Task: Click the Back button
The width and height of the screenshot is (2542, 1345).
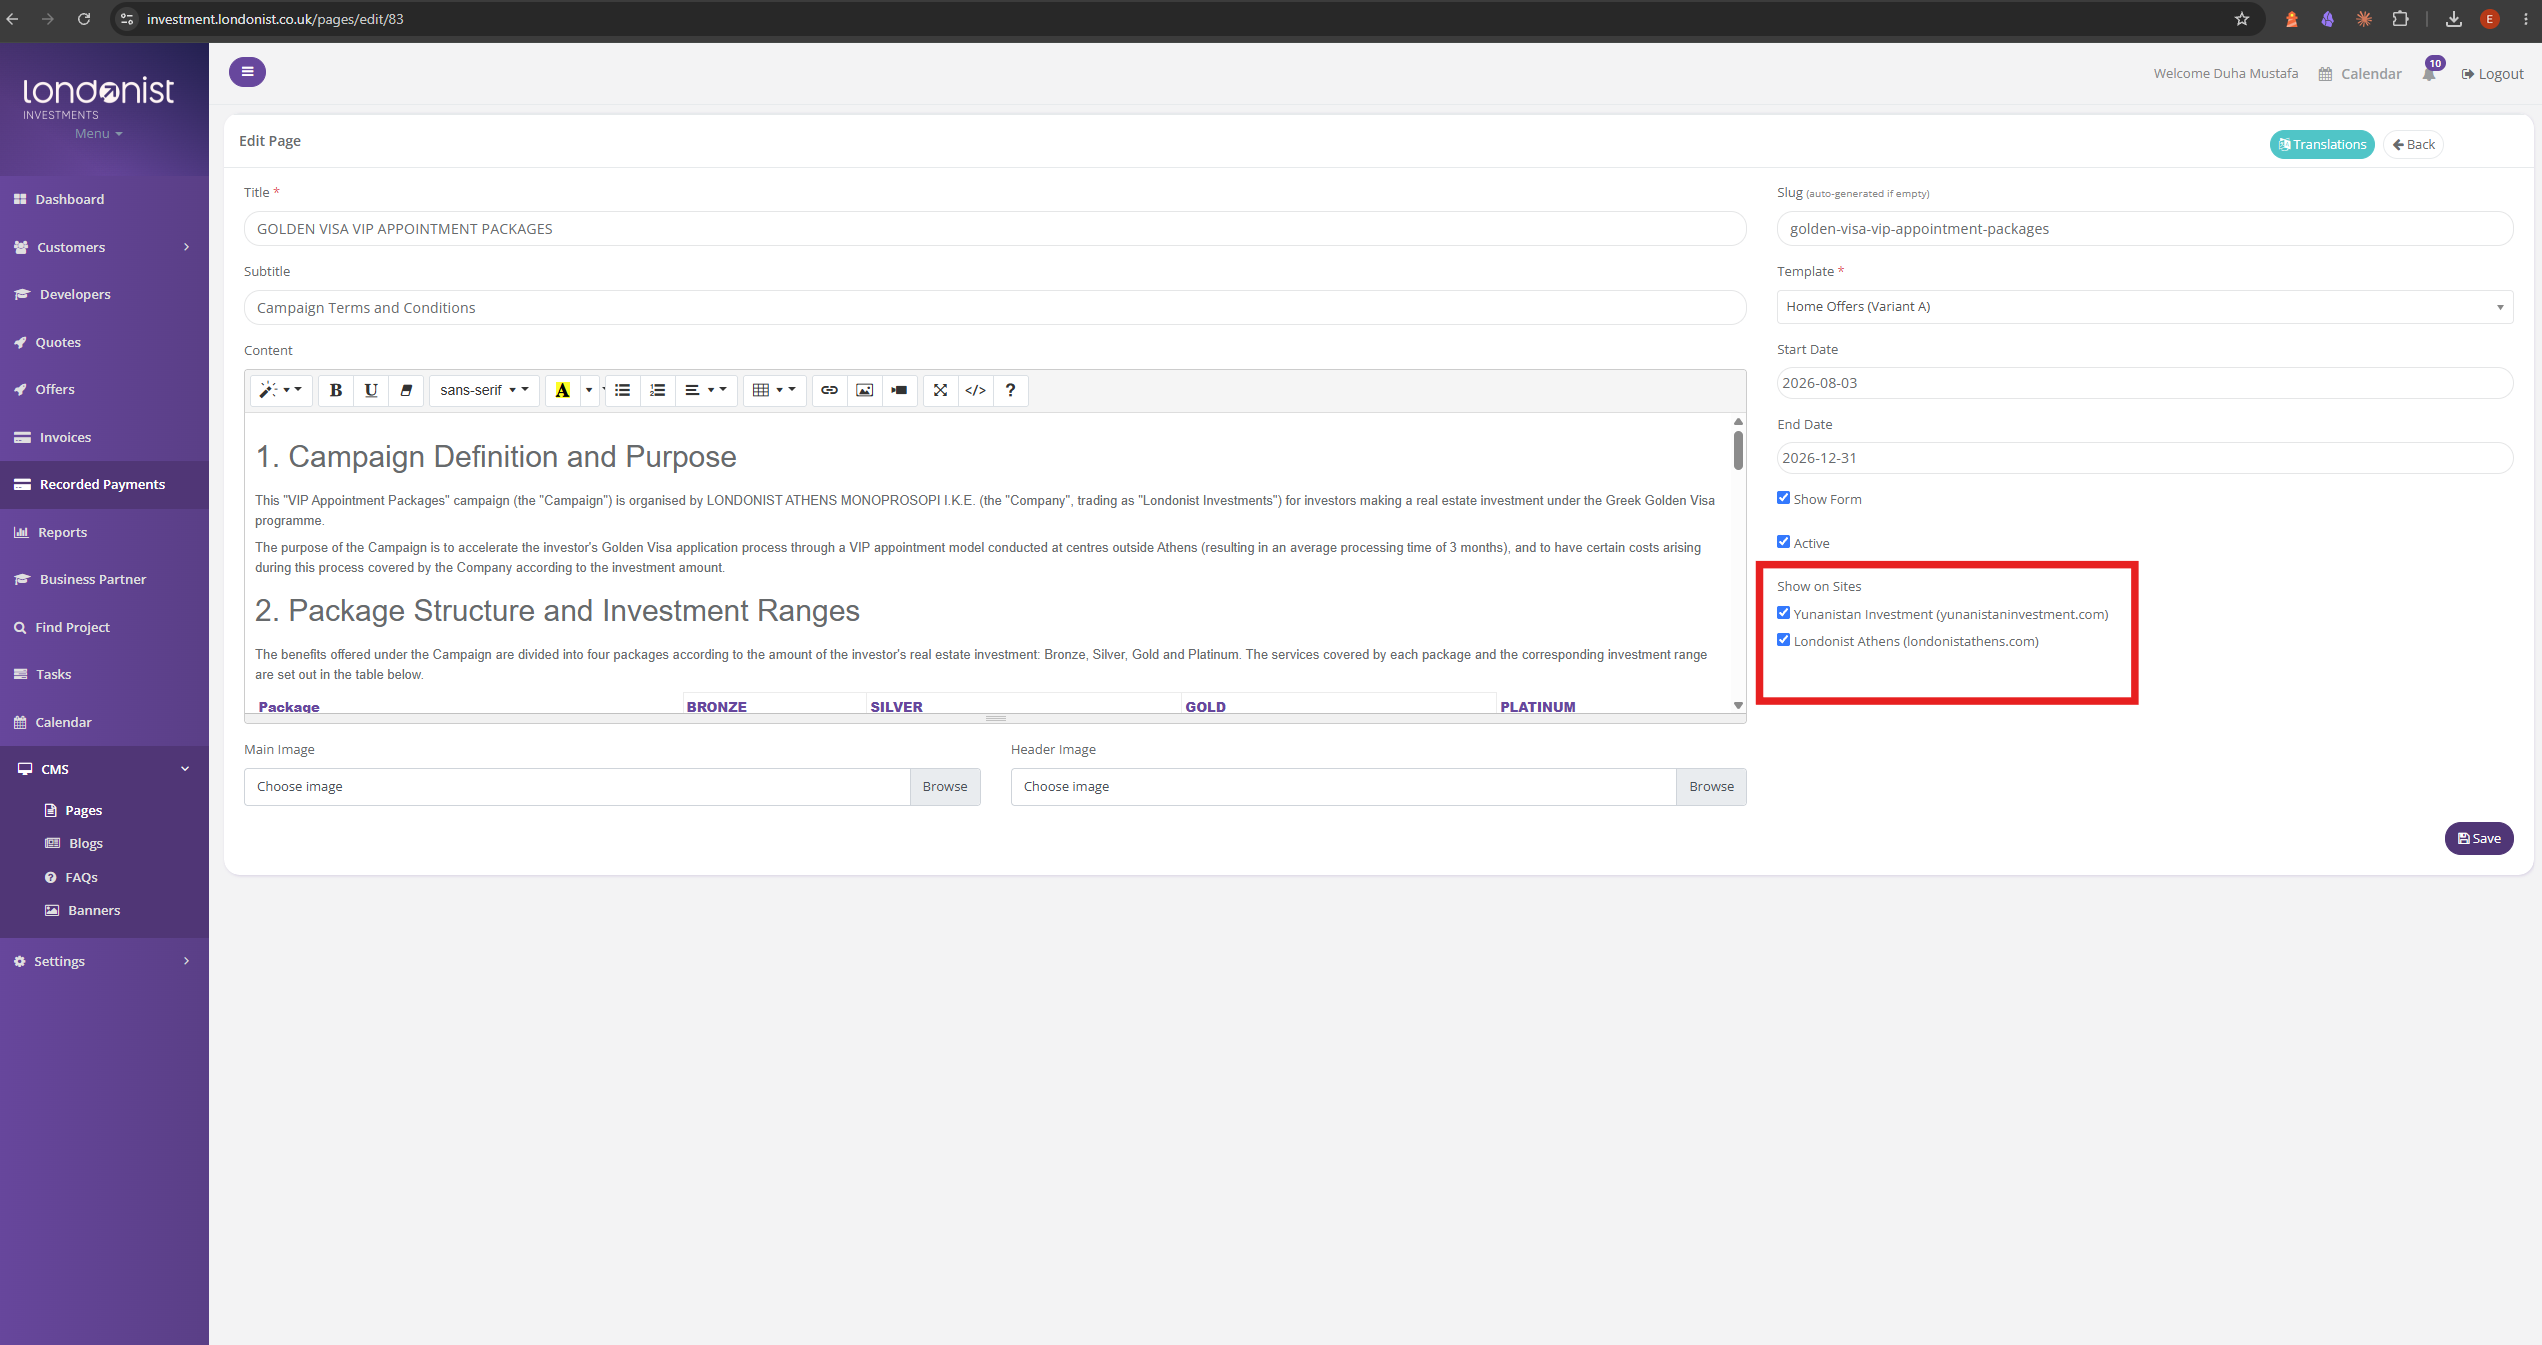Action: click(2413, 144)
